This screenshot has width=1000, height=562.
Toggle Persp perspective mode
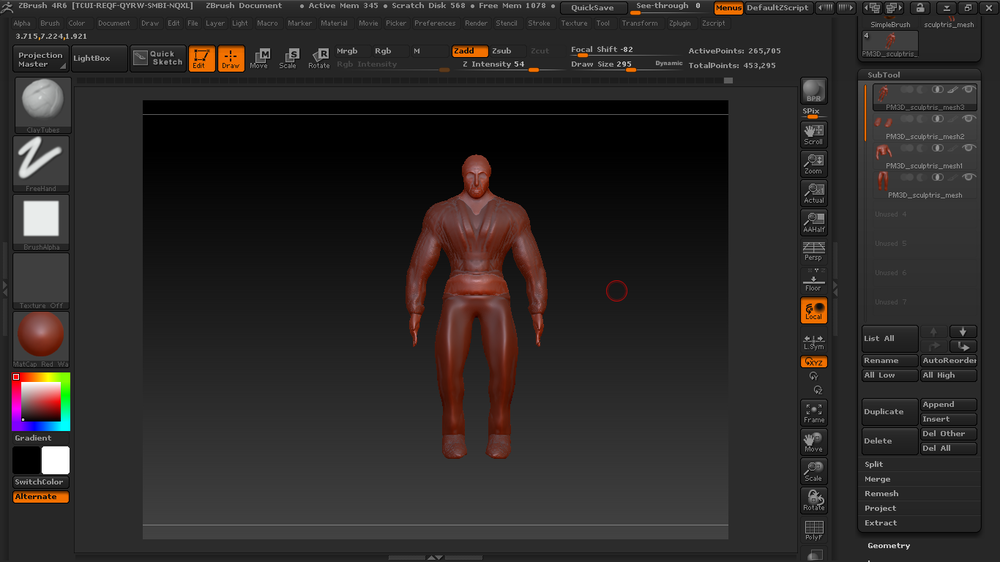814,251
